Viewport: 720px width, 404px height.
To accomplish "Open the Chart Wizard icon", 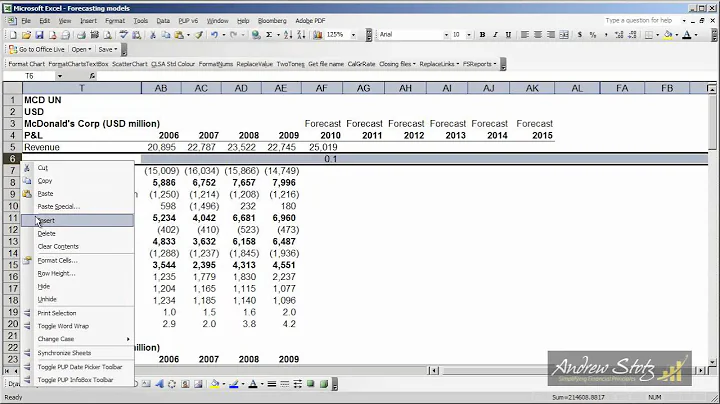I will [x=317, y=35].
